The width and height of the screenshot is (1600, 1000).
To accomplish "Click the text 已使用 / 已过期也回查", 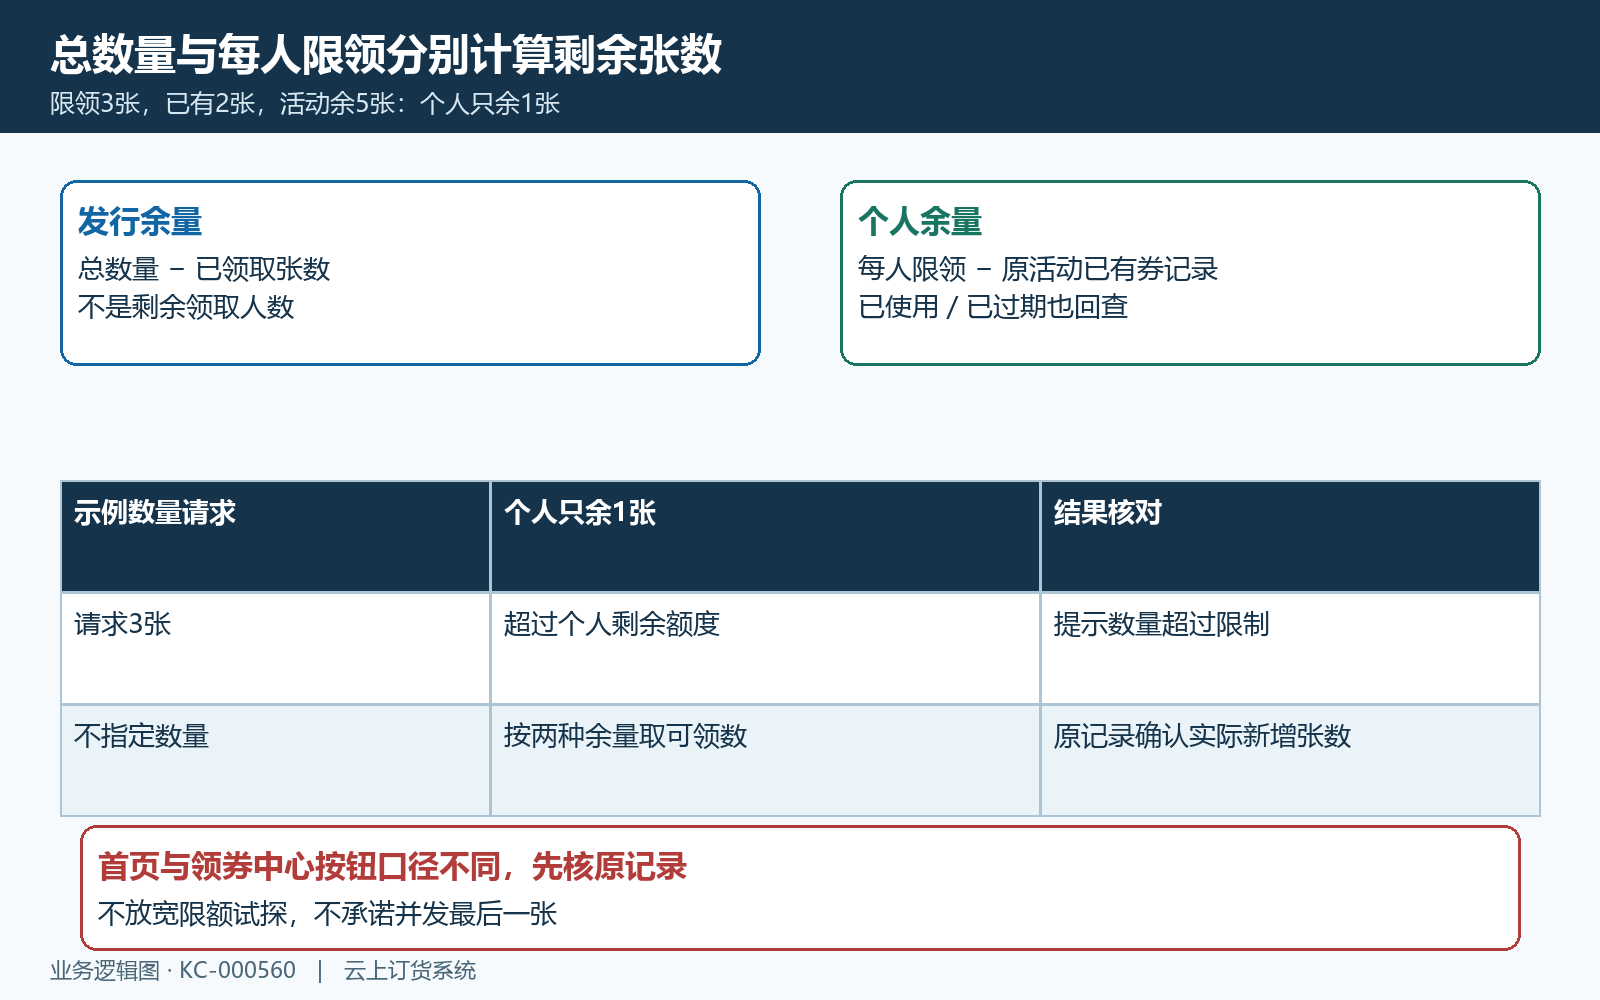I will pyautogui.click(x=993, y=307).
